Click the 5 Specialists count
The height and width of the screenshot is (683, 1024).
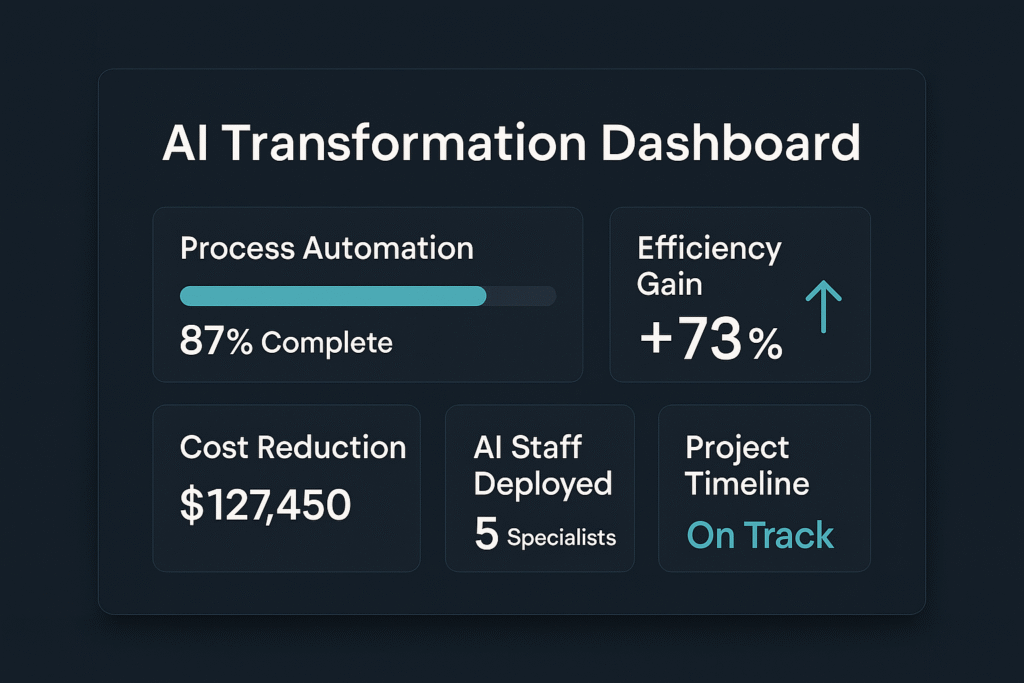click(x=545, y=534)
